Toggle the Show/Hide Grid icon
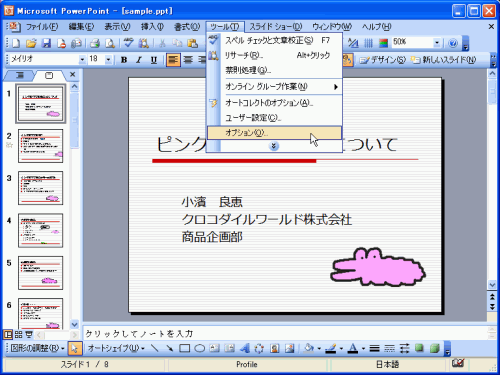The height and width of the screenshot is (375, 500). click(x=368, y=43)
